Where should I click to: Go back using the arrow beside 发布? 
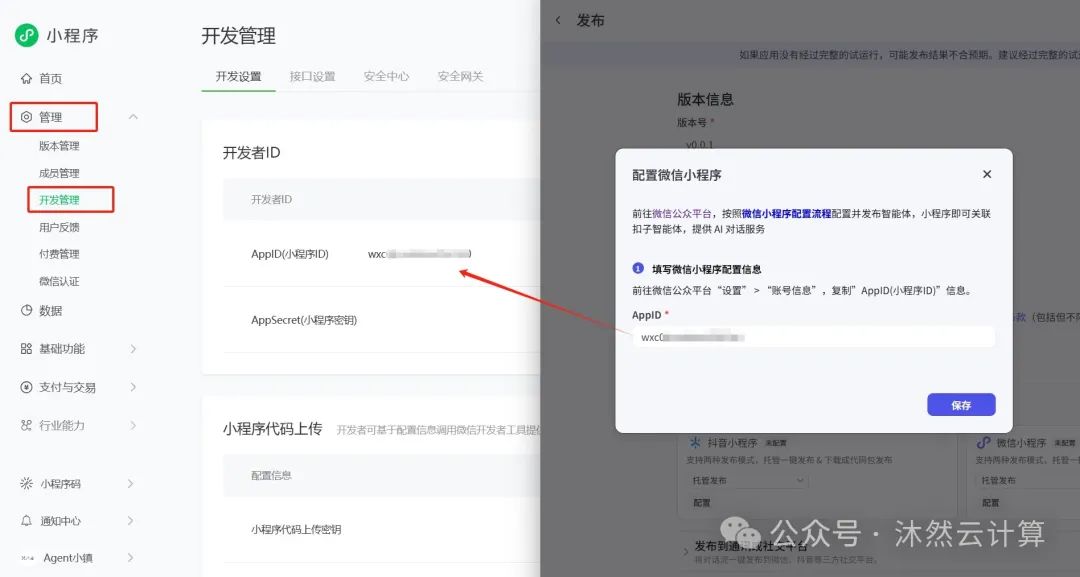point(558,21)
